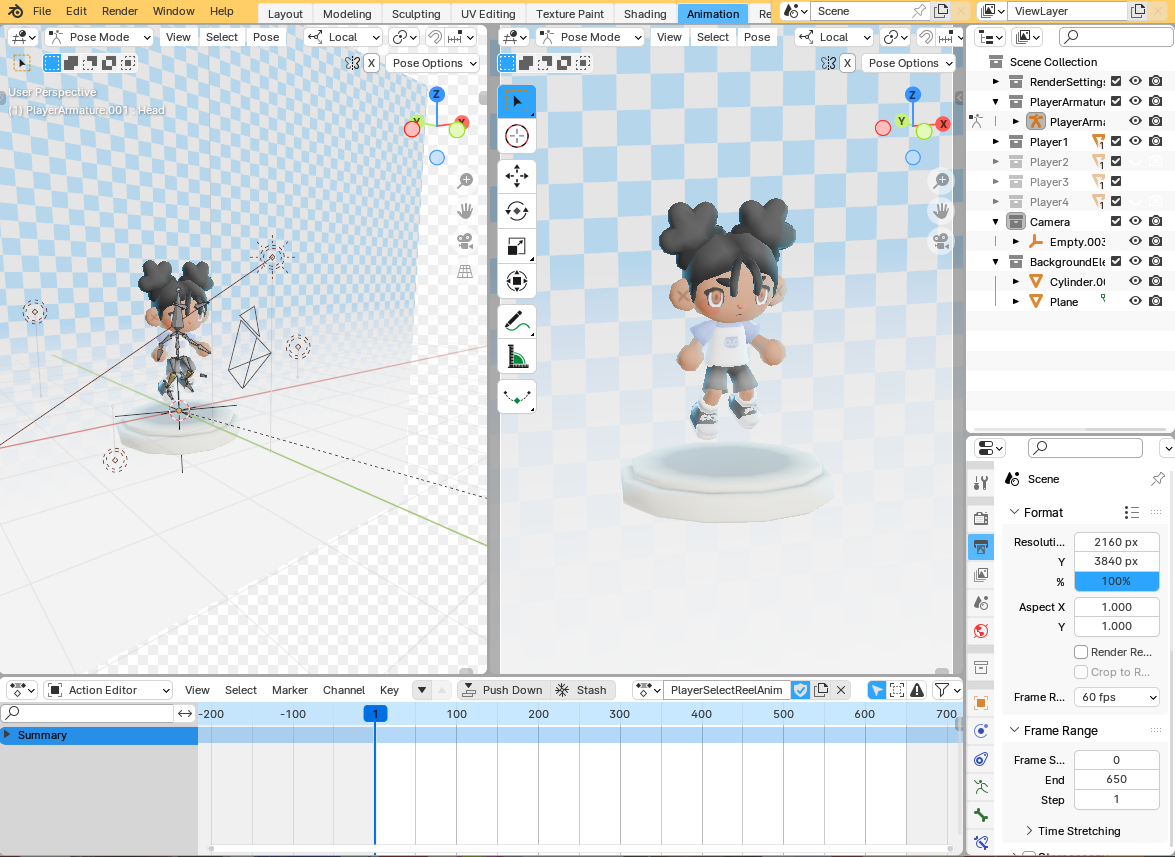This screenshot has width=1175, height=857.
Task: Open the World Properties tab
Action: [980, 630]
